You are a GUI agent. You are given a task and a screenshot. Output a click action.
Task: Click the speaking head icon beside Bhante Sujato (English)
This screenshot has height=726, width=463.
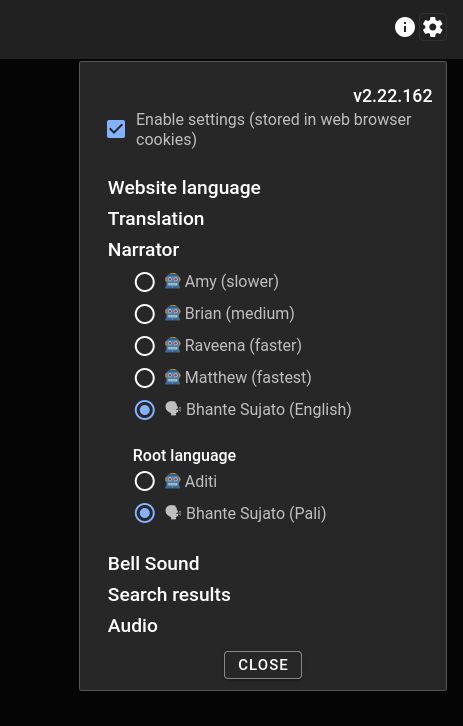click(173, 409)
